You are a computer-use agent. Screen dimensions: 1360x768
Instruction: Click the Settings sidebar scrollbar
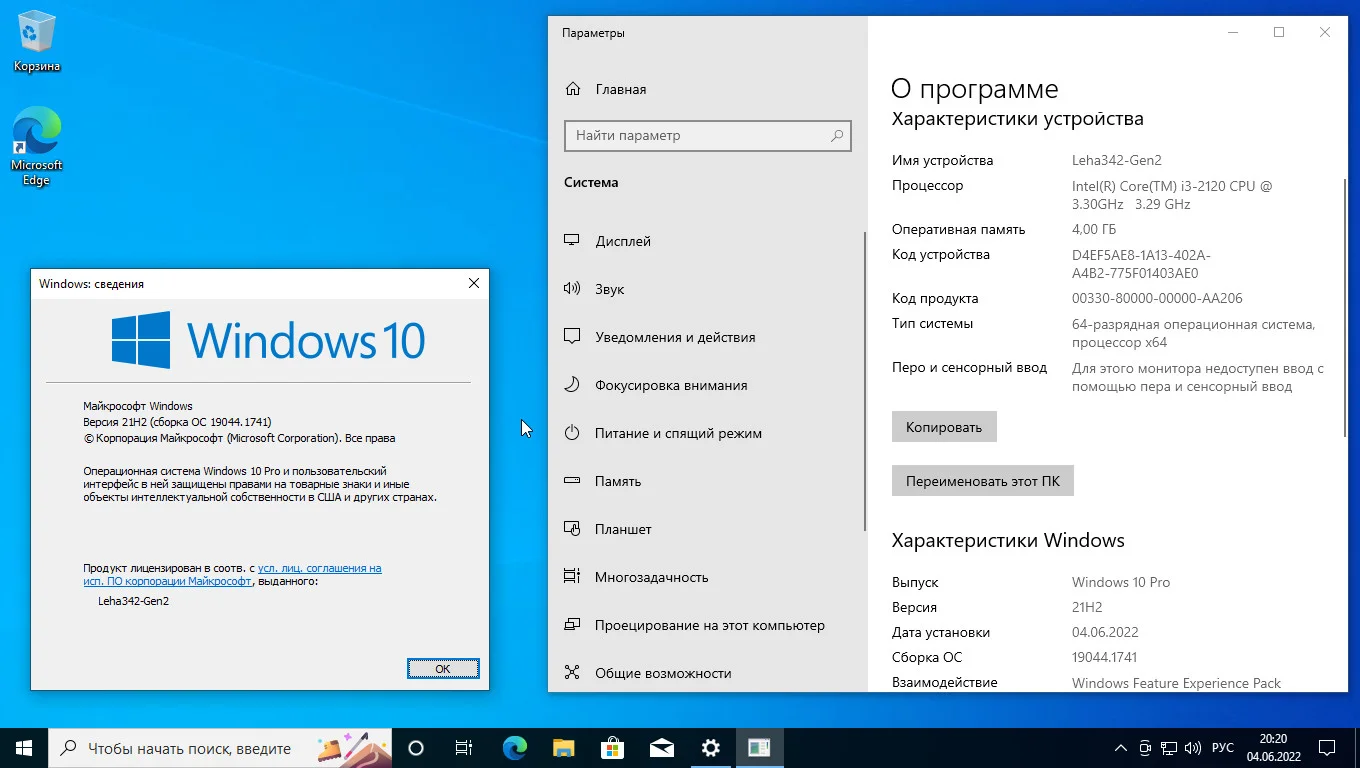pyautogui.click(x=865, y=380)
